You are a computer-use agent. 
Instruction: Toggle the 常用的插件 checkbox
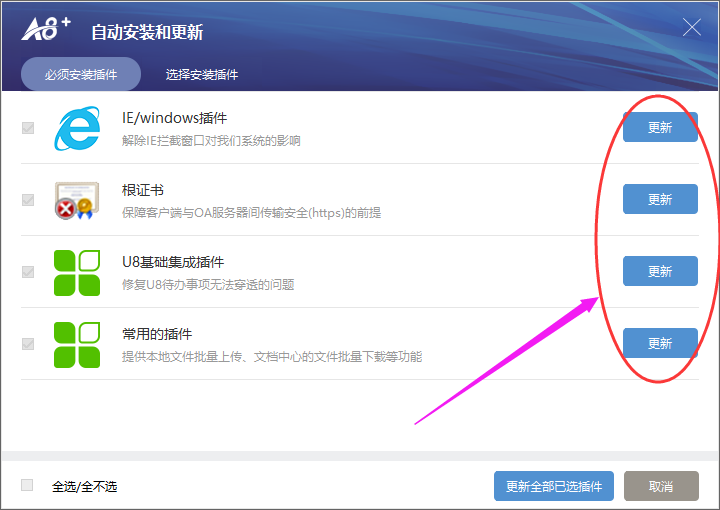pos(28,344)
